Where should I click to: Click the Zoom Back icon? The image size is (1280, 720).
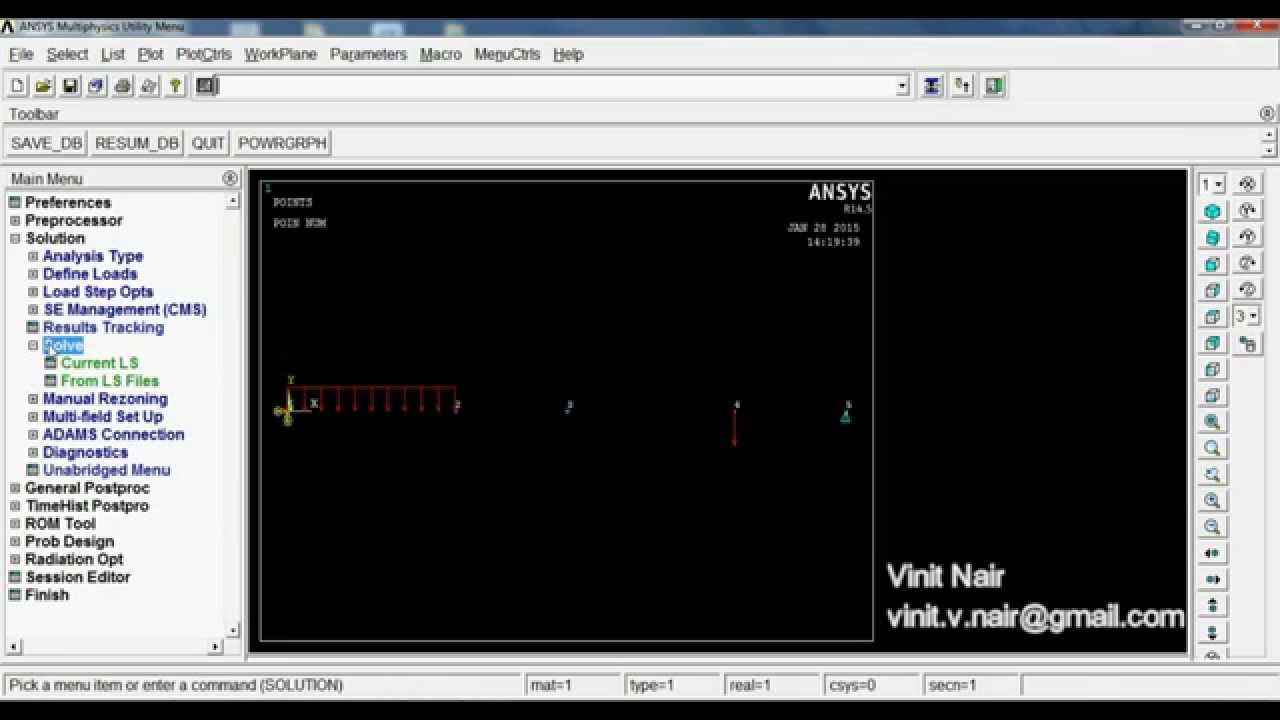[1212, 475]
